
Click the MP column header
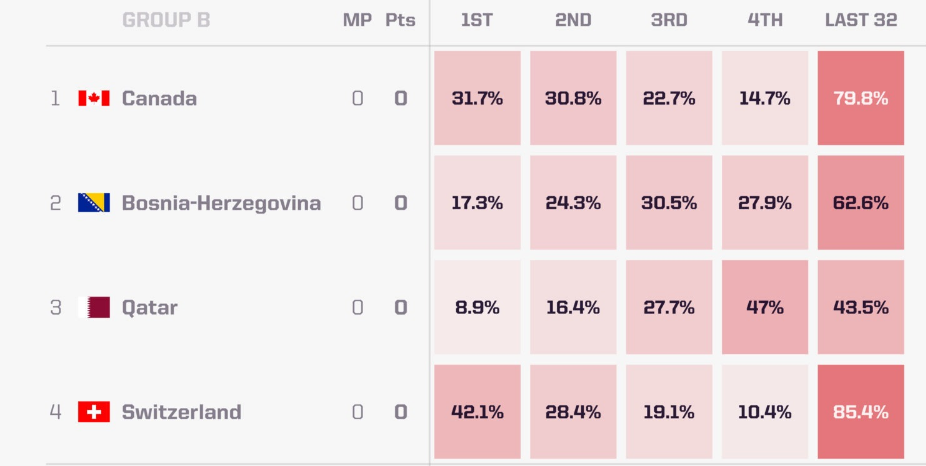[357, 20]
